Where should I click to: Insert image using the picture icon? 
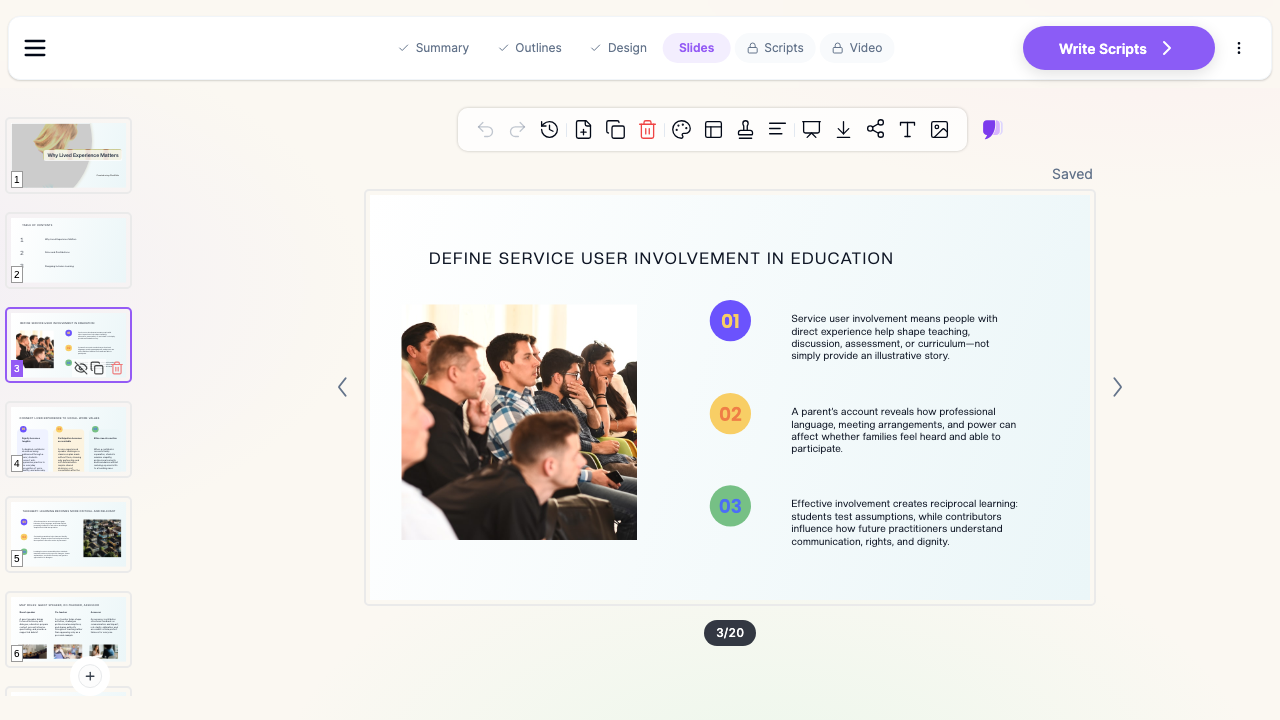[x=939, y=129]
